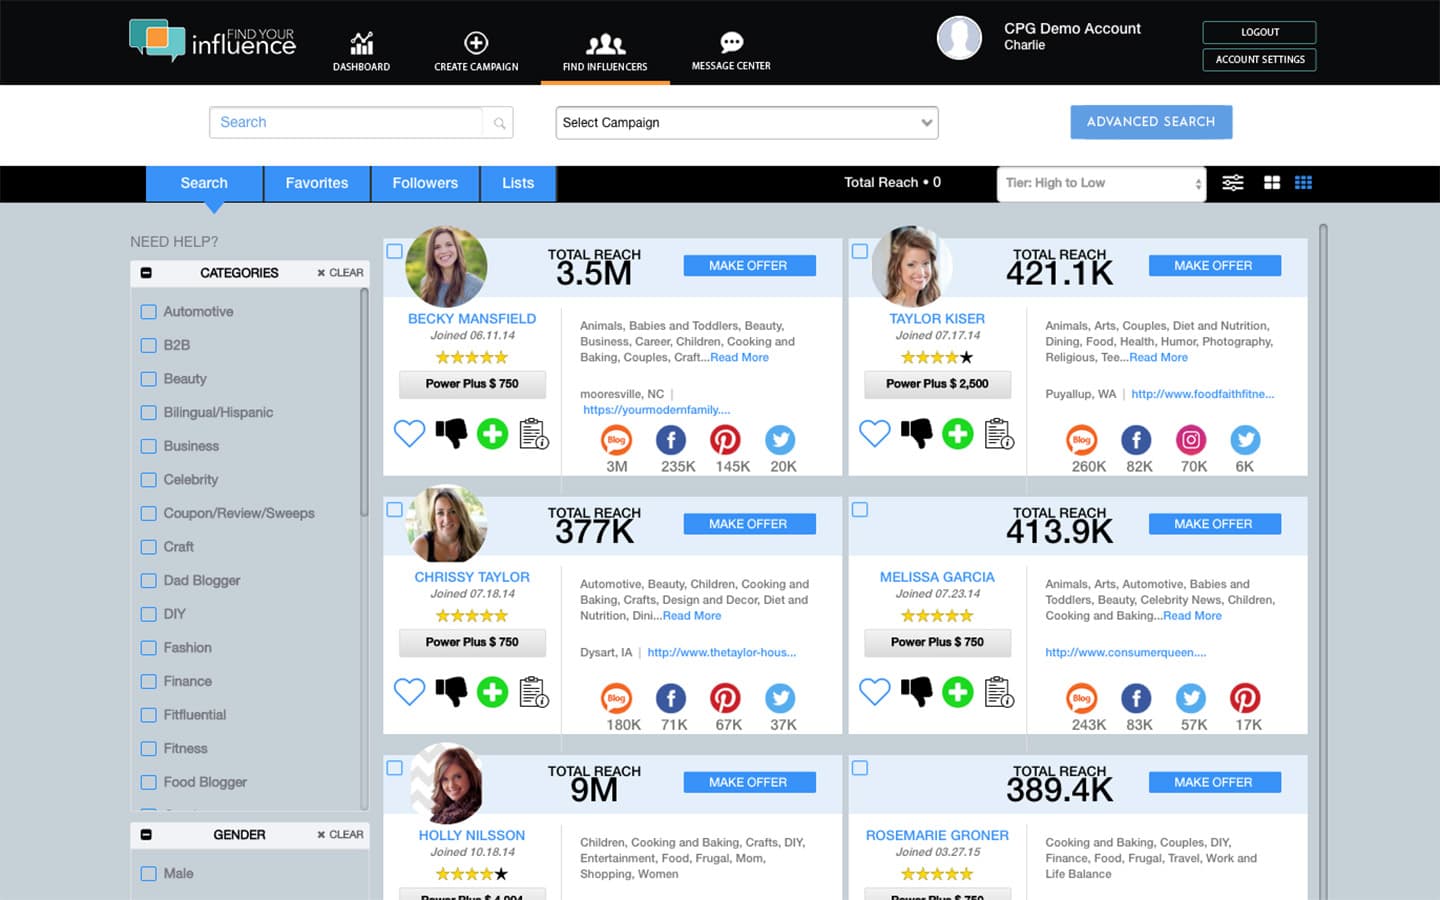View Taylor Kiser's Instagram profile icon
1440x900 pixels.
1191,440
